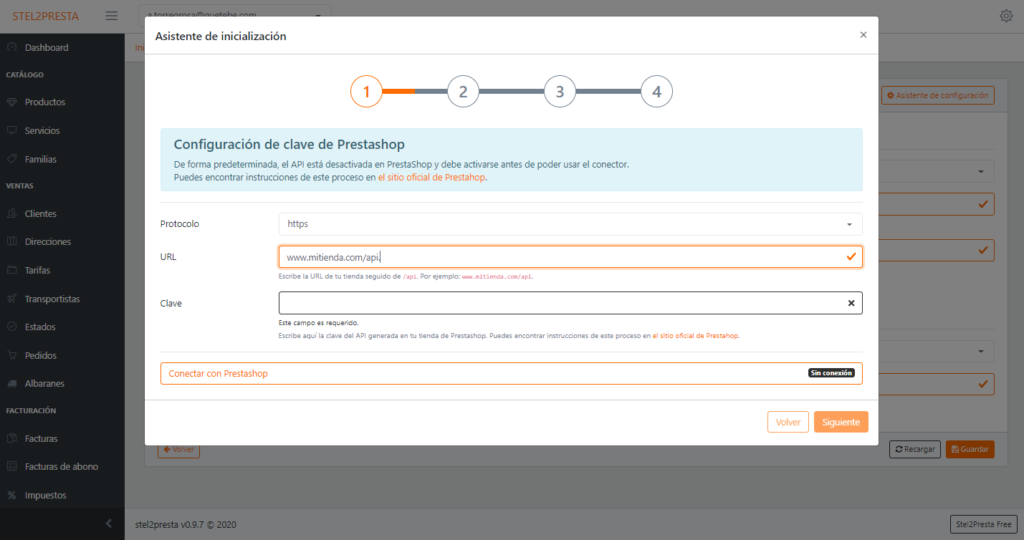
Task: Focus the URL input field
Action: [x=560, y=257]
